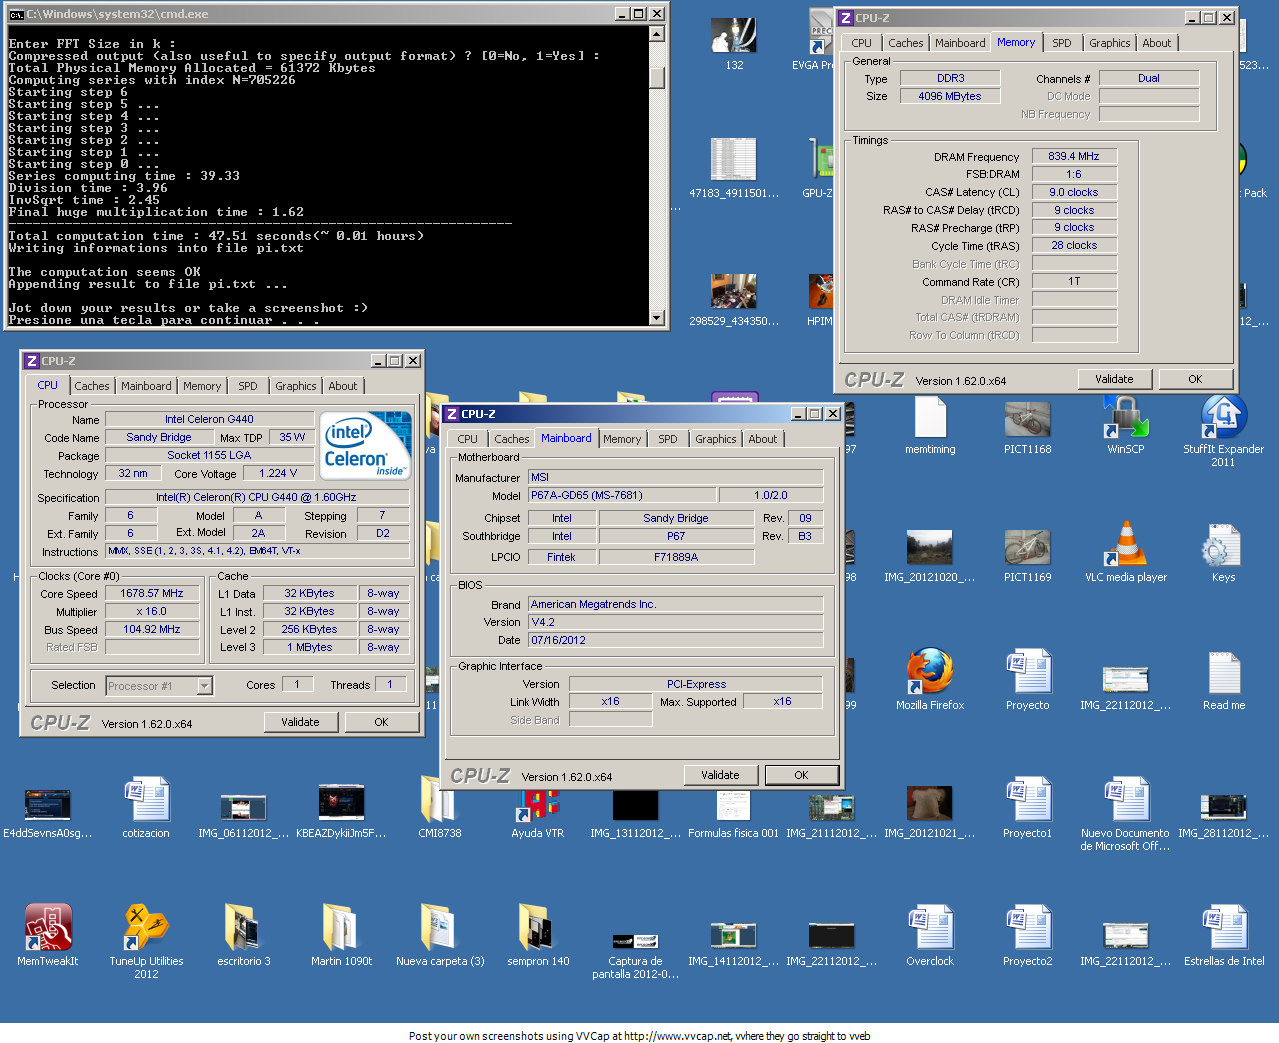
Task: Click the processor Name field Intel Celeron G440
Action: click(209, 419)
